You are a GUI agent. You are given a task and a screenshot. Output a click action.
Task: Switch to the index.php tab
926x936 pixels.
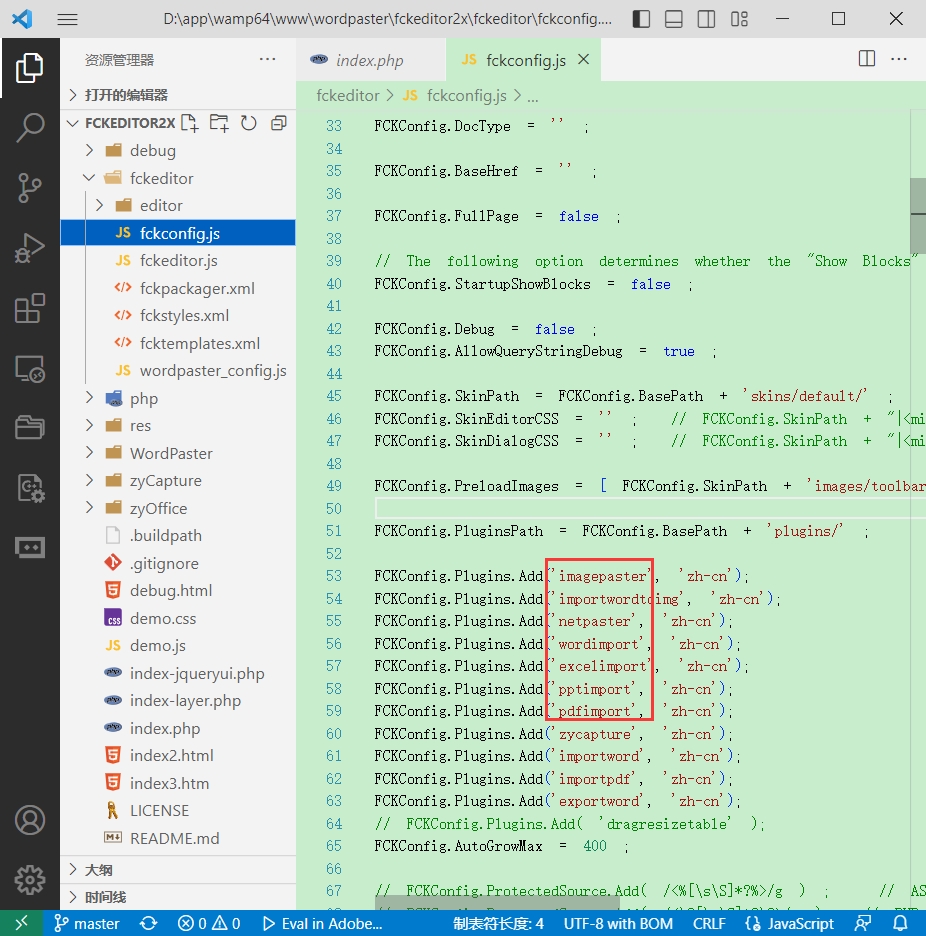pyautogui.click(x=369, y=60)
